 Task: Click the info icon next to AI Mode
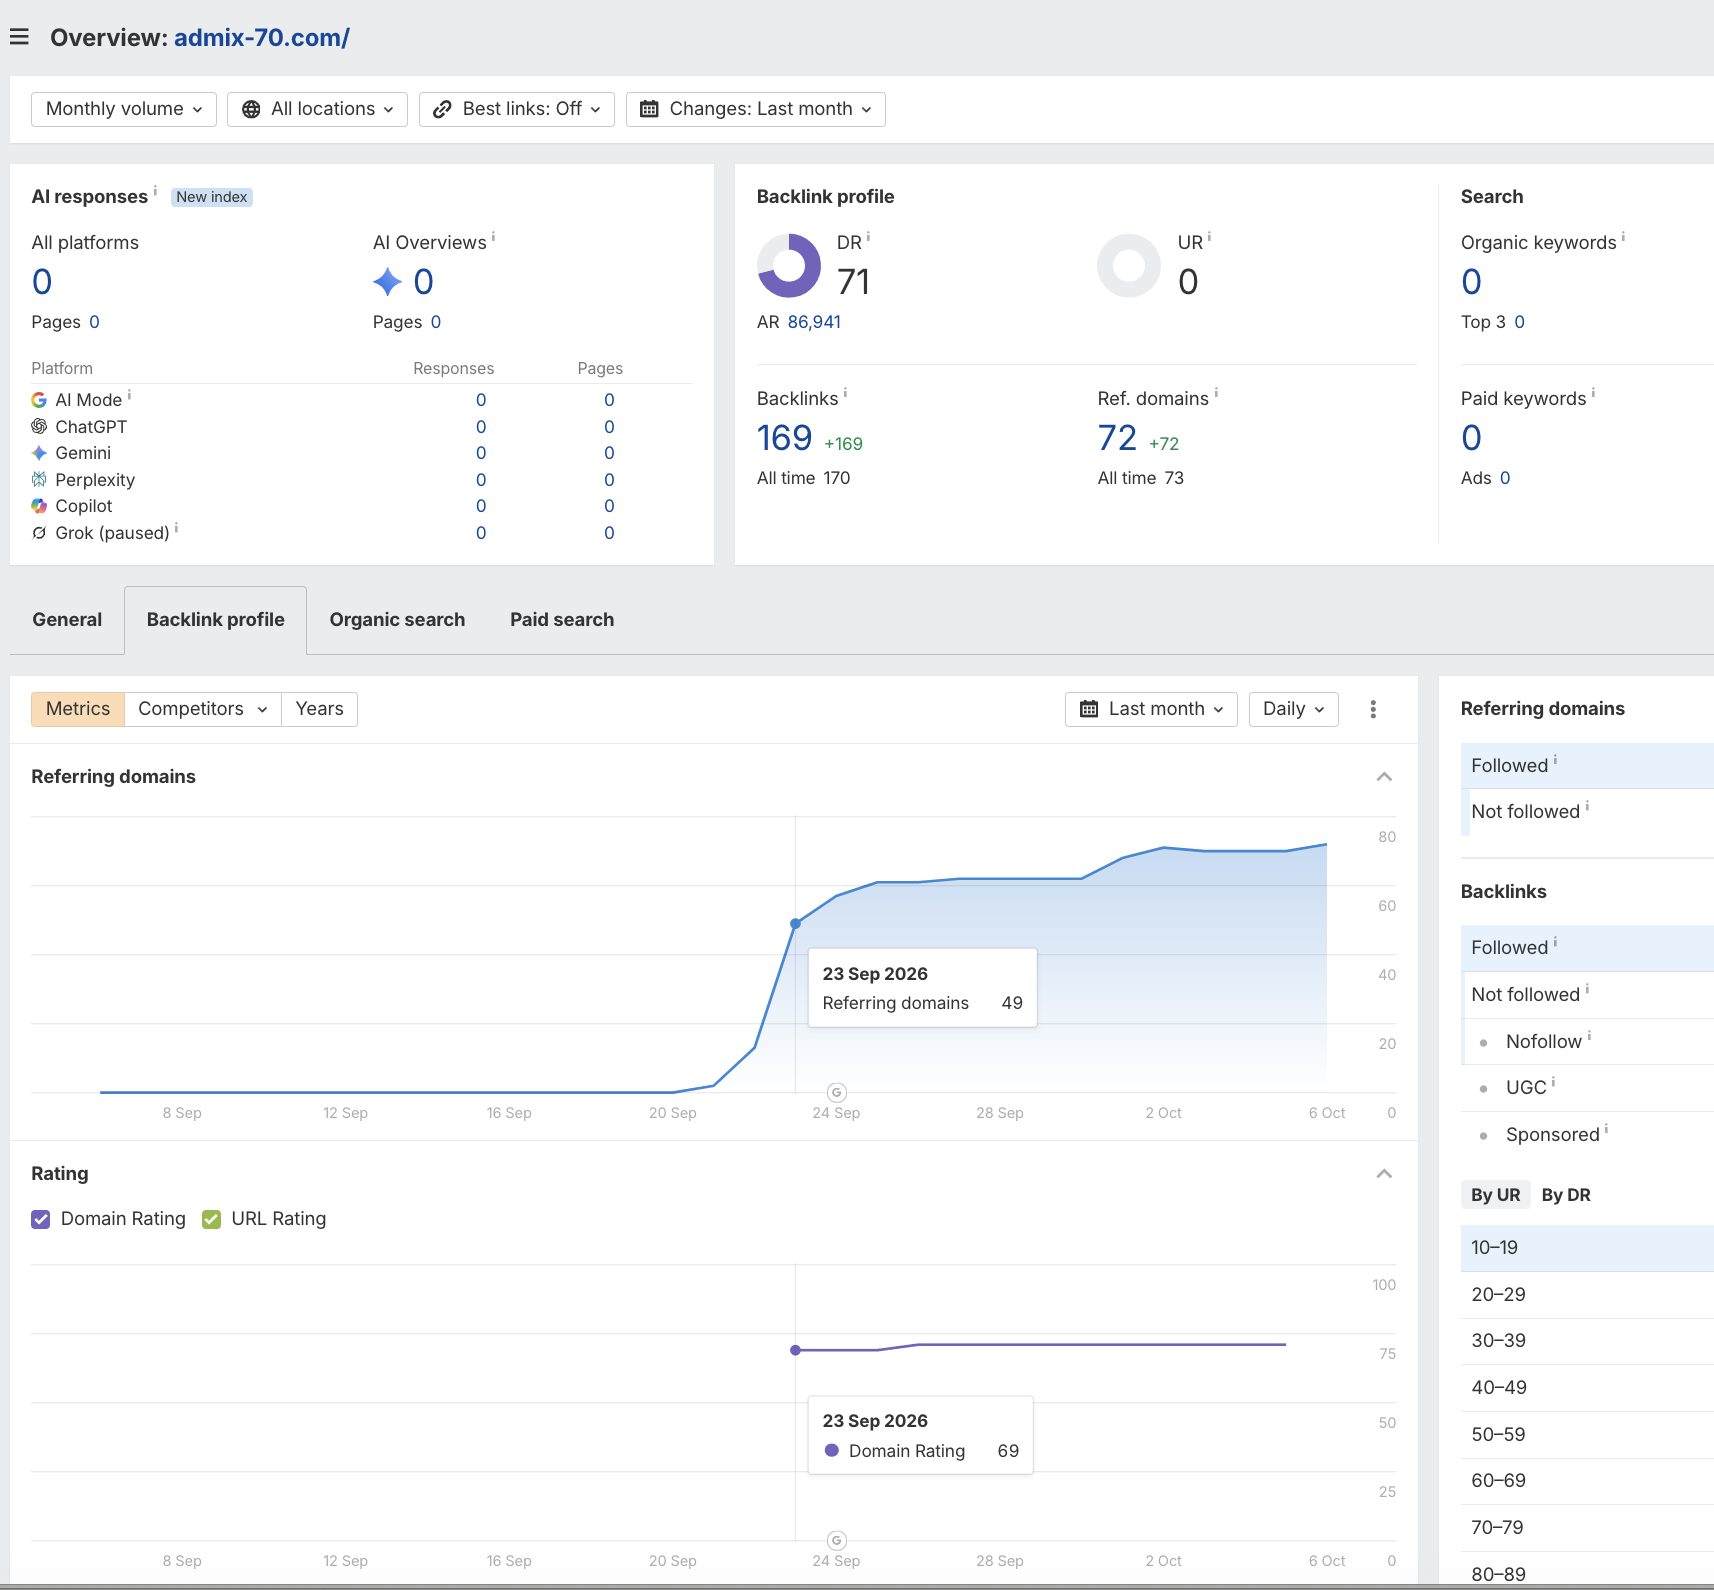point(129,395)
